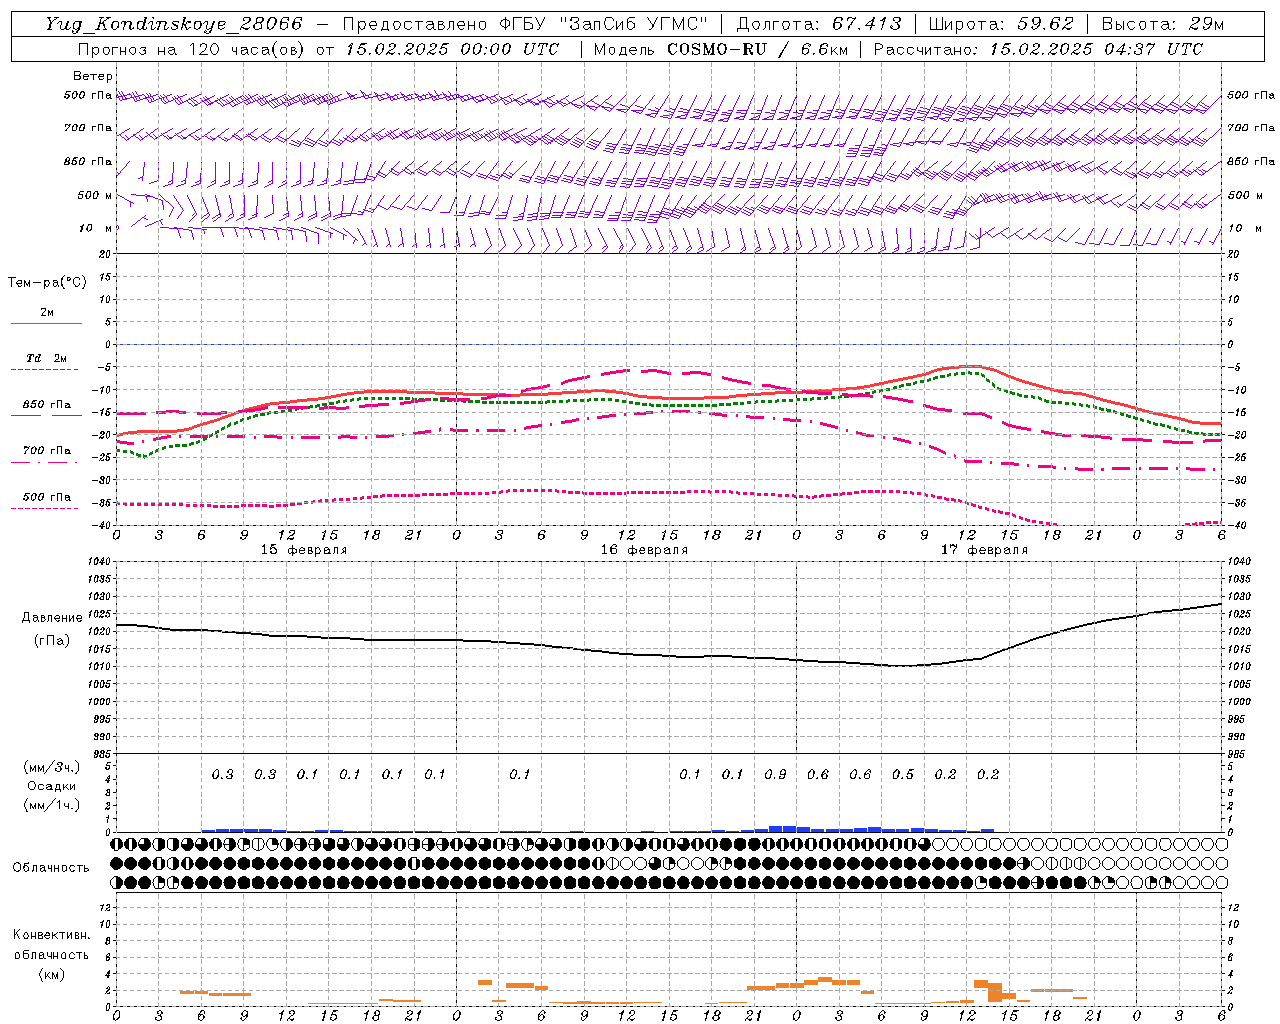The image size is (1280, 1024).
Task: Click the "Td 2м" dew point legend entry
Action: [x=47, y=358]
